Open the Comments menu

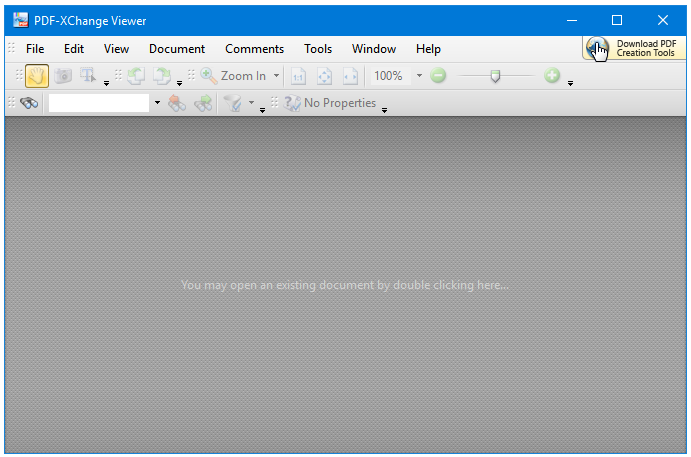point(254,49)
